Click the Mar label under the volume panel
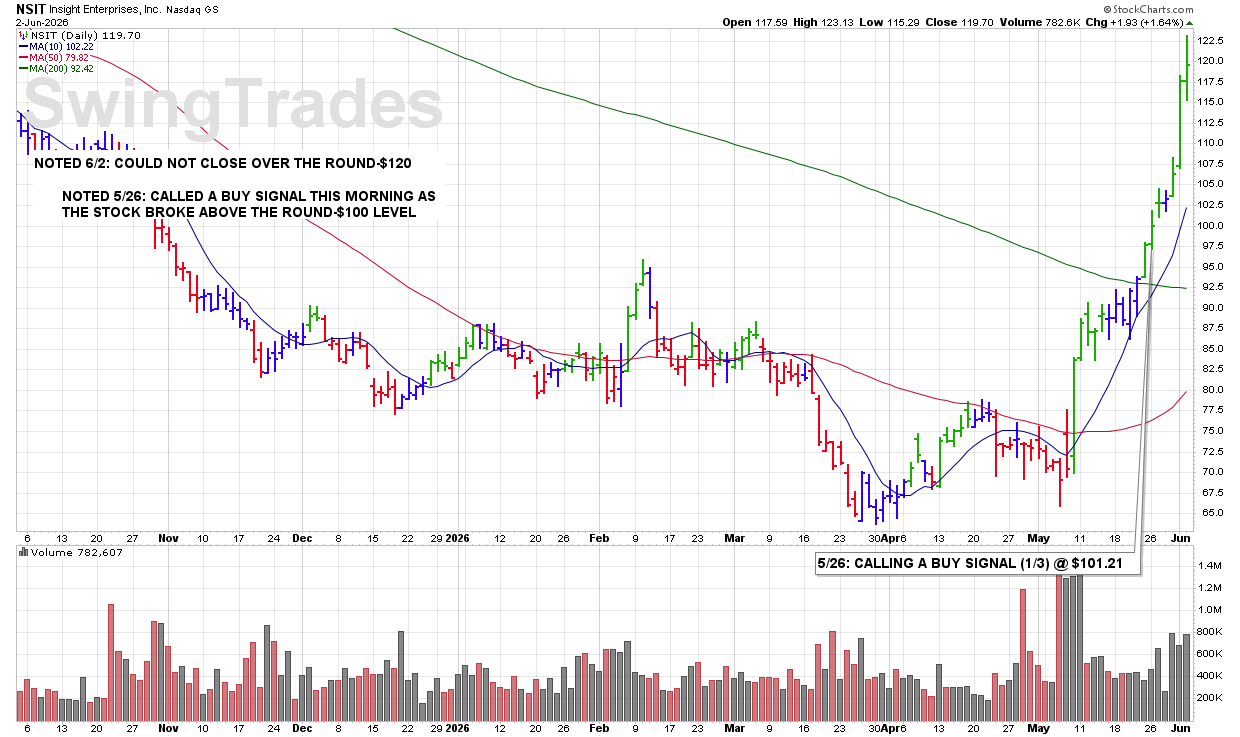 tap(735, 729)
